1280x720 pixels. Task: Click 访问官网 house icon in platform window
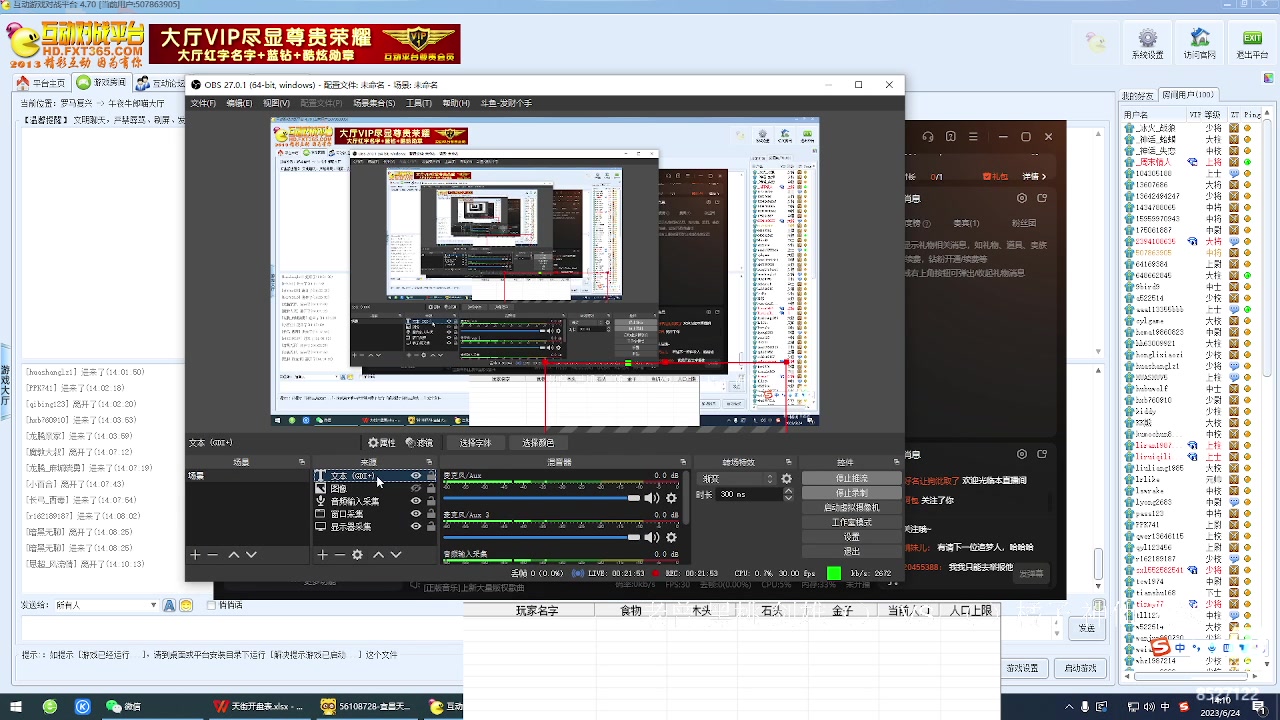pyautogui.click(x=1200, y=45)
